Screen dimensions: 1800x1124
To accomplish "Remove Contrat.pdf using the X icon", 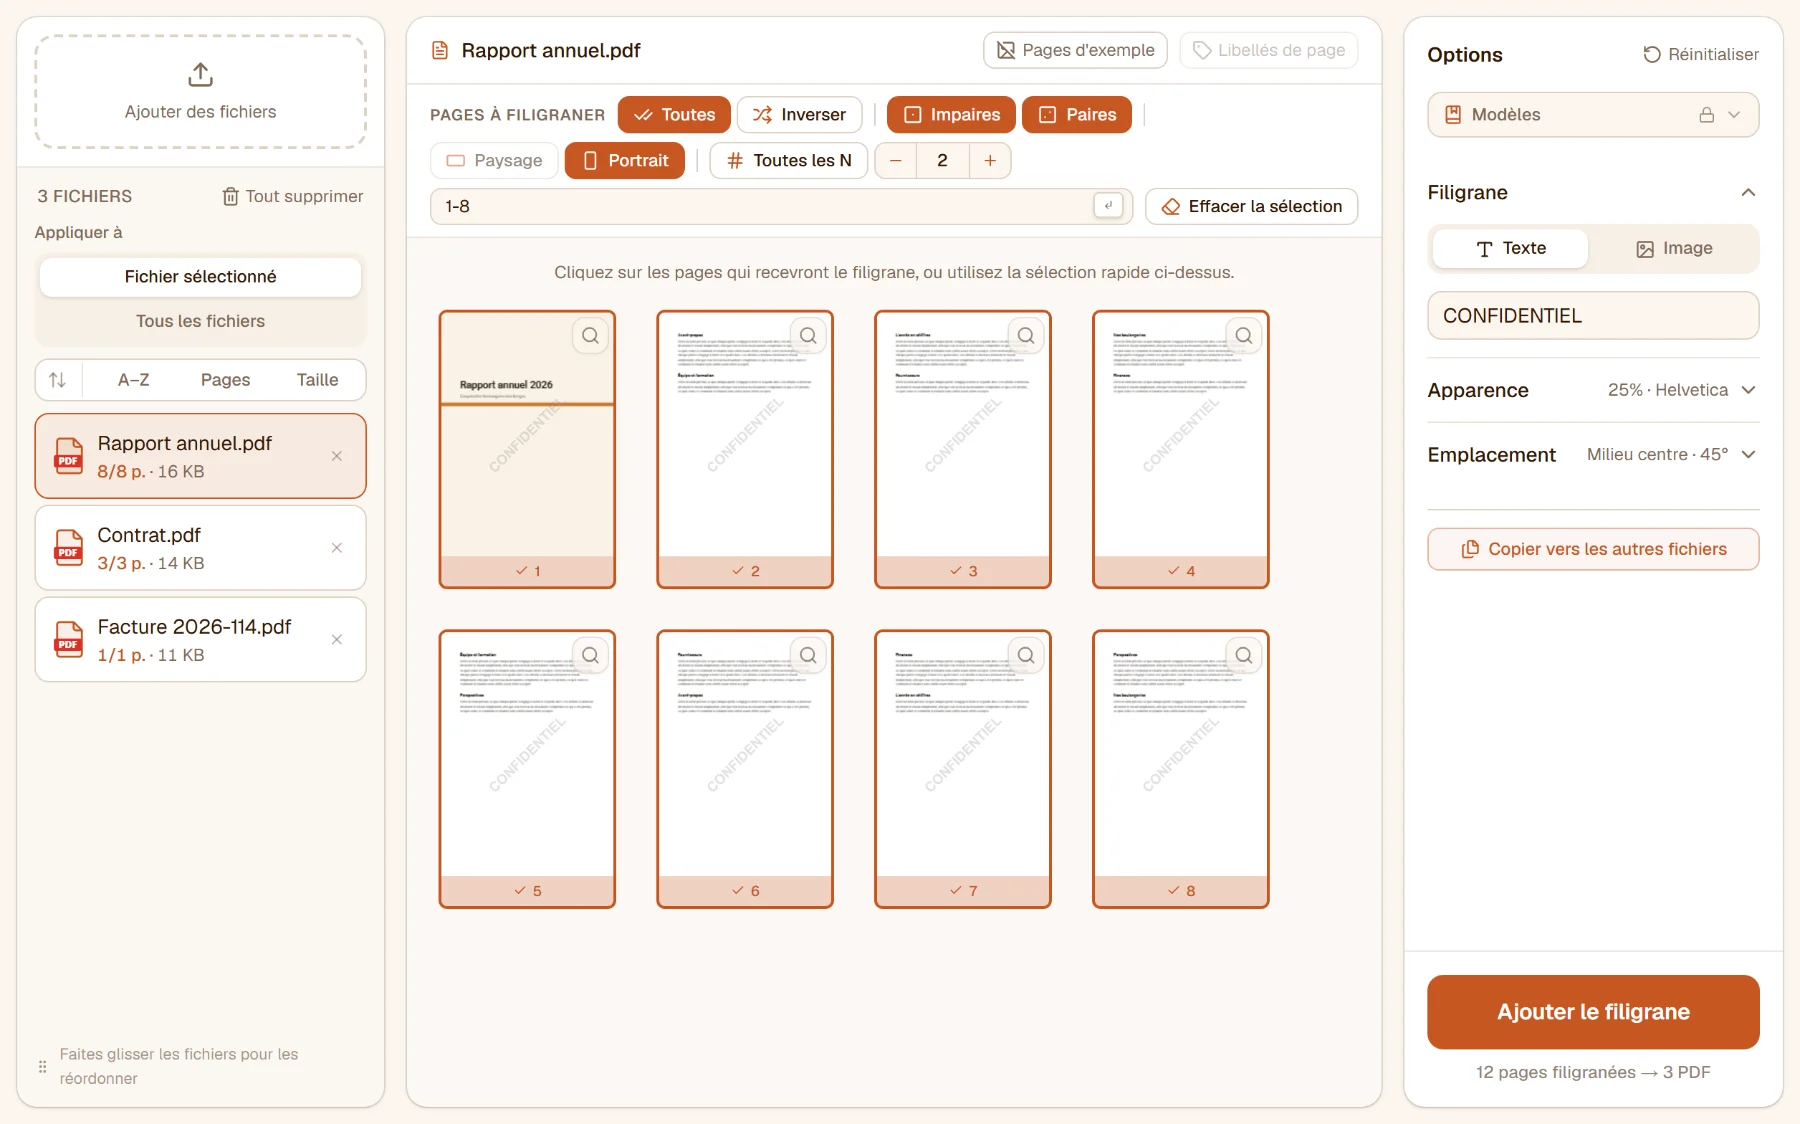I will (x=337, y=548).
